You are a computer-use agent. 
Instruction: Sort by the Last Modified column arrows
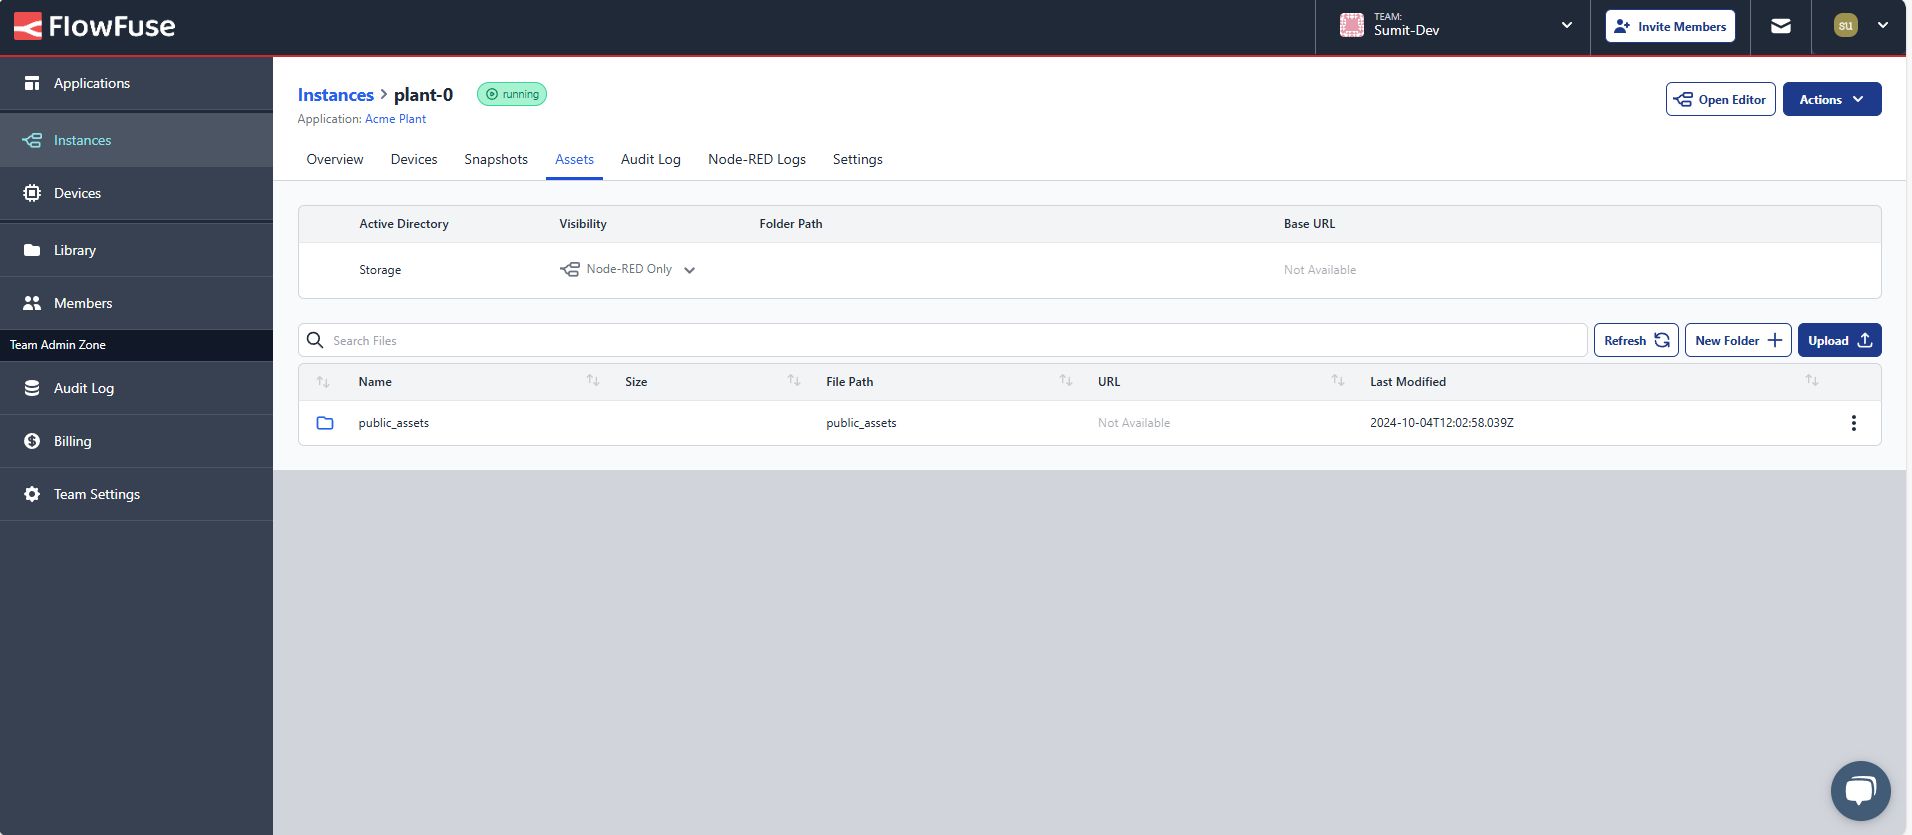[1812, 381]
